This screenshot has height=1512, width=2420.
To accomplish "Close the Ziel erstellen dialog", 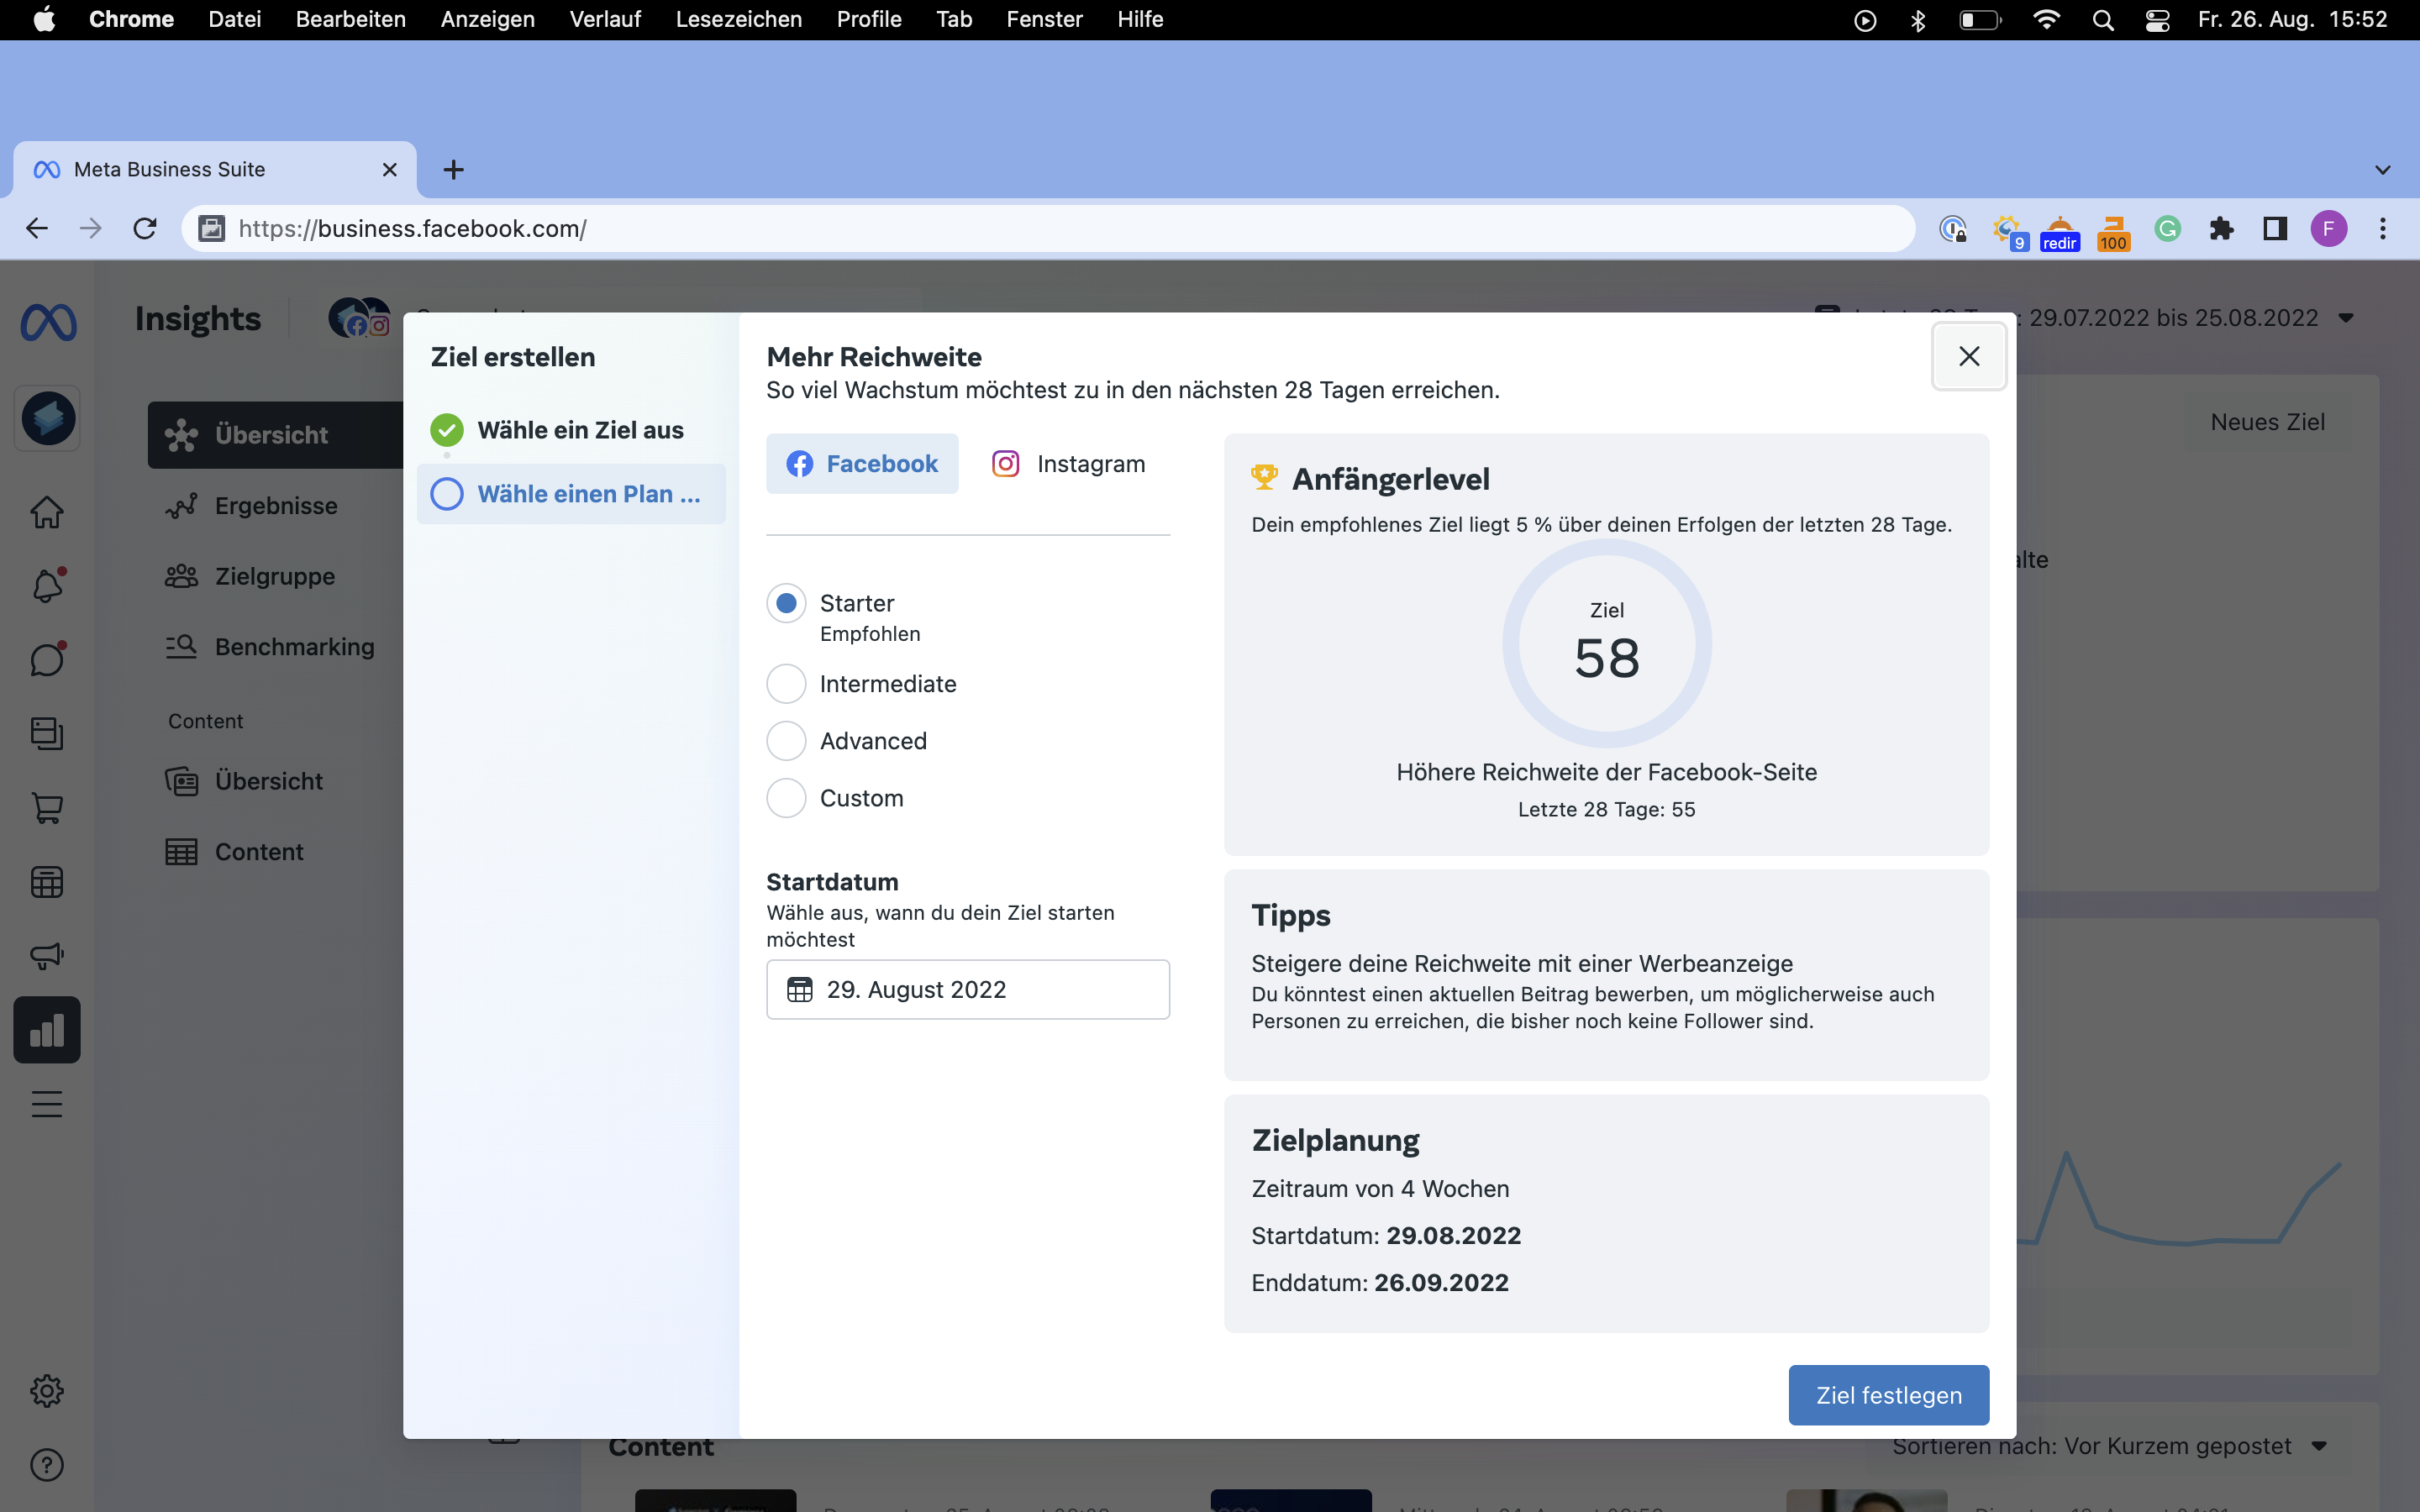I will (x=1968, y=356).
